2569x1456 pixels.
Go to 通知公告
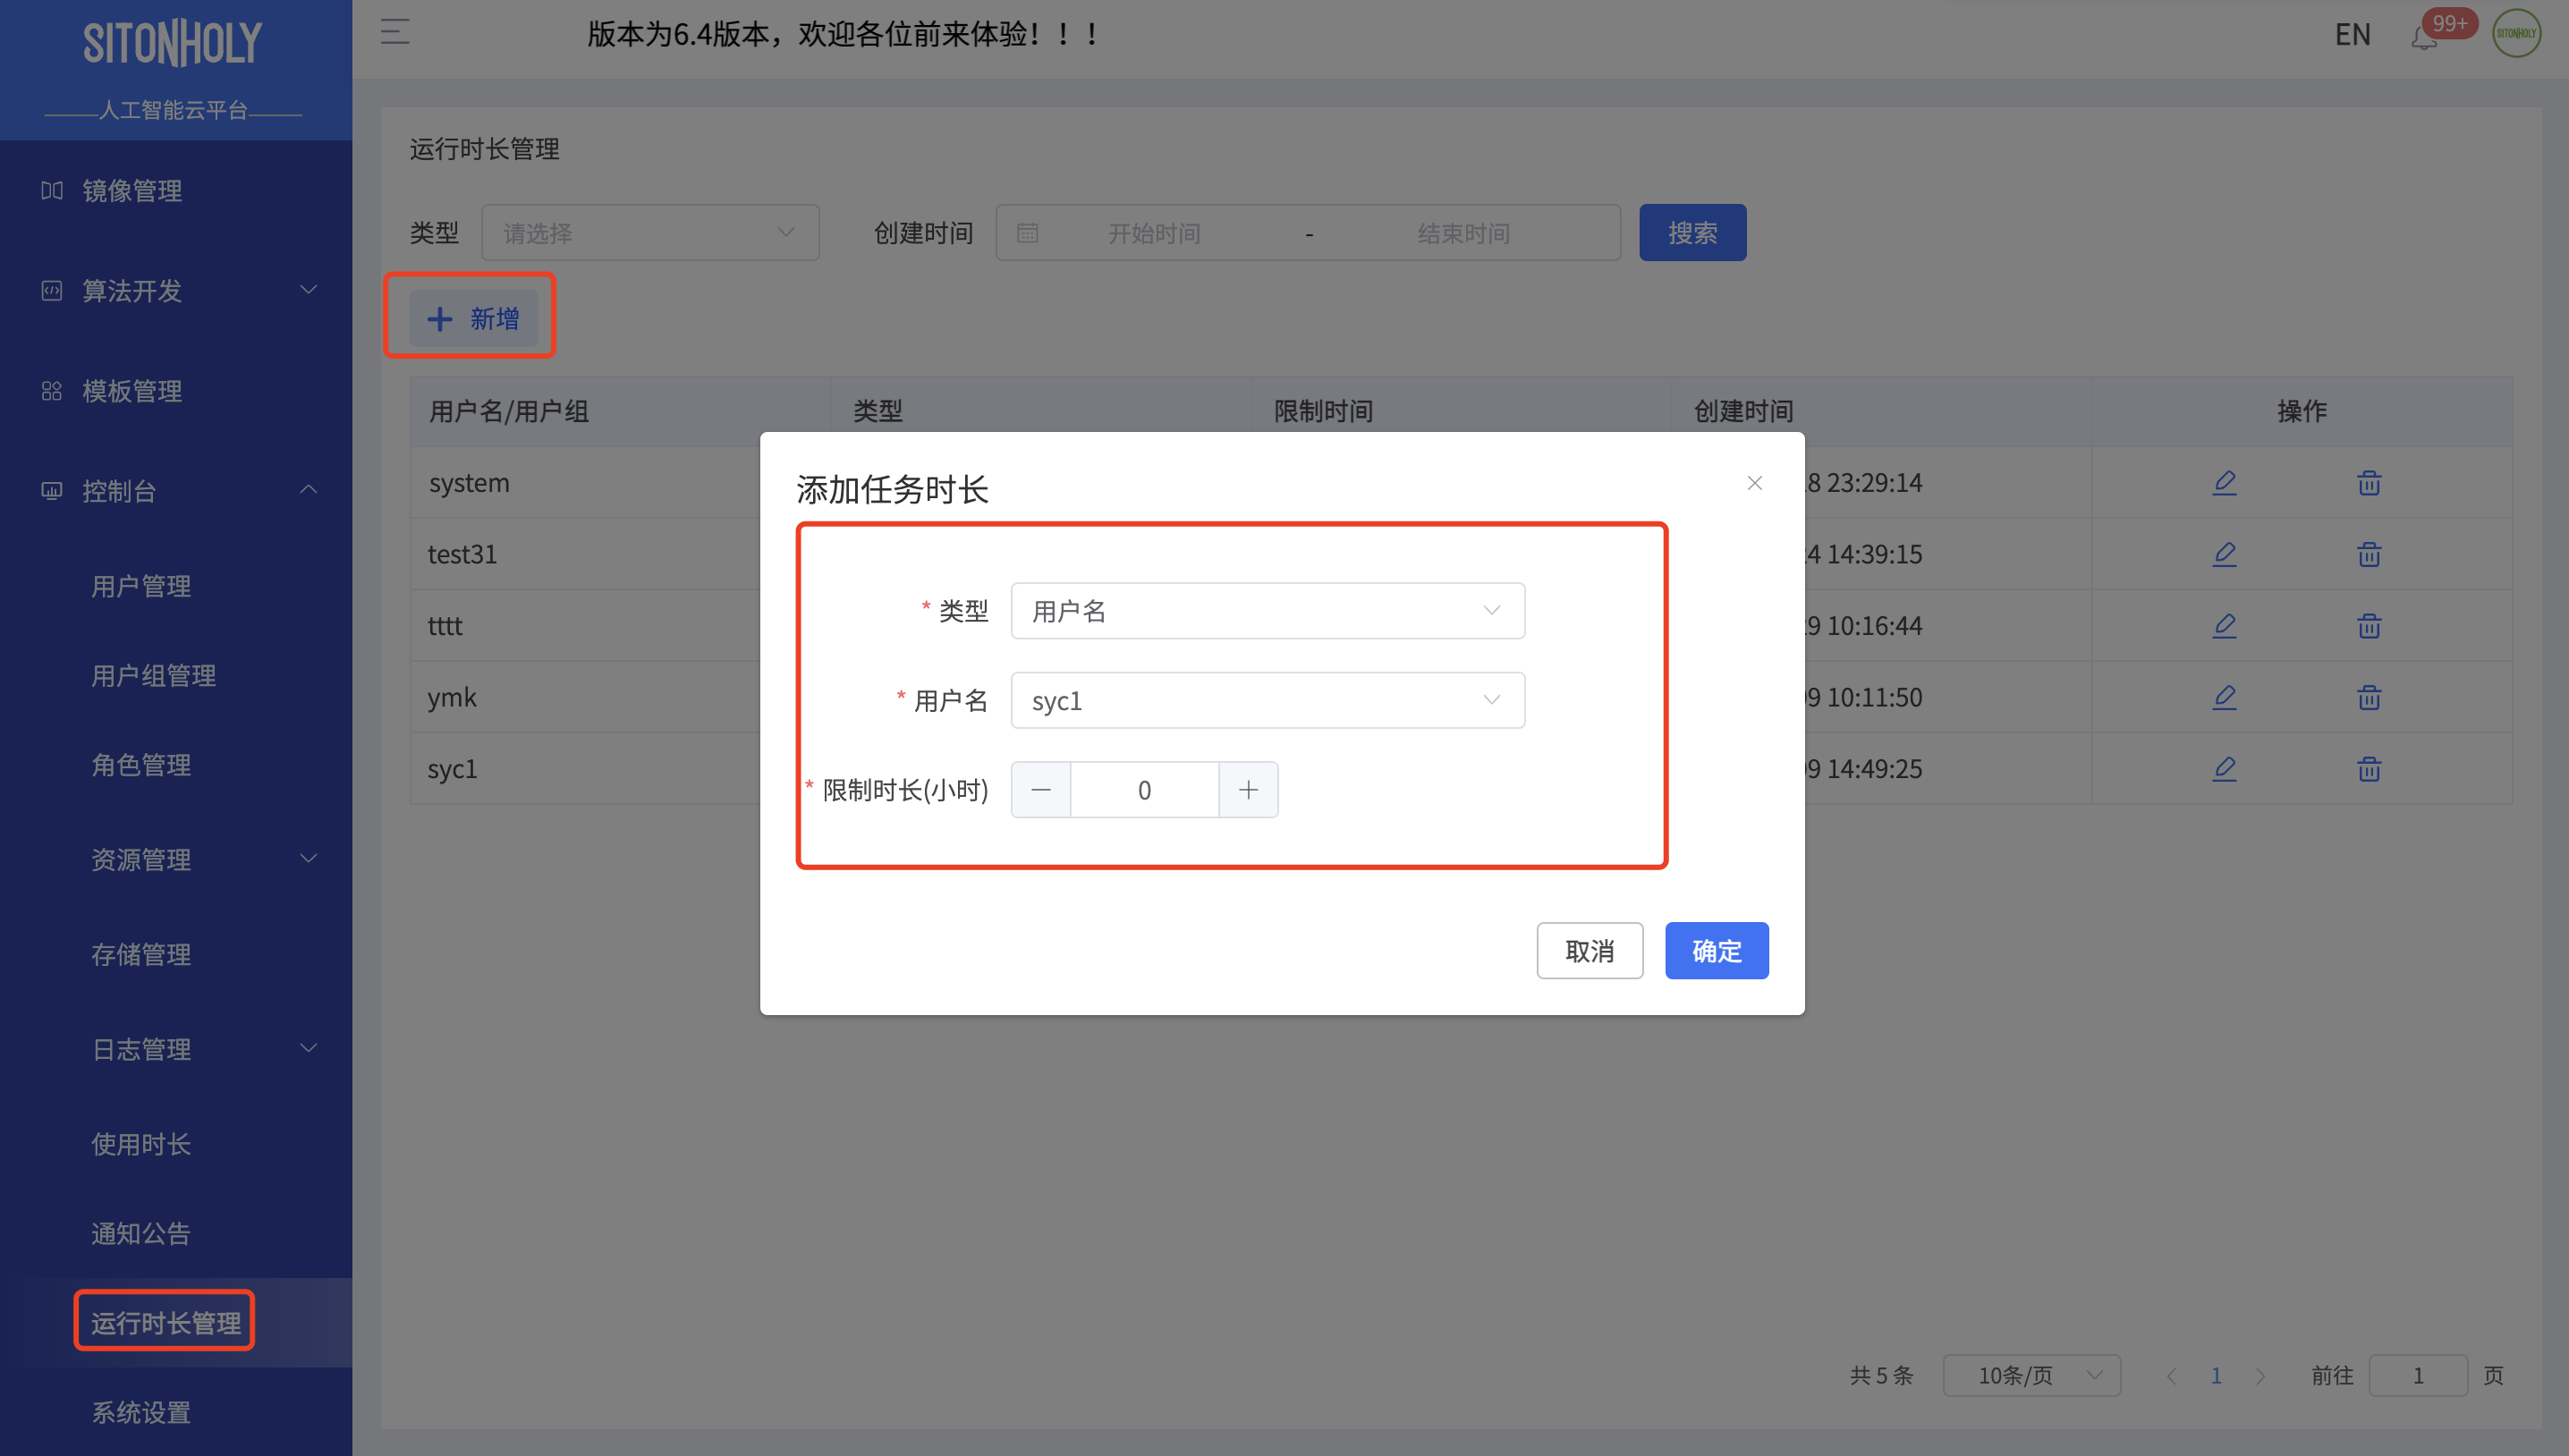coord(141,1233)
